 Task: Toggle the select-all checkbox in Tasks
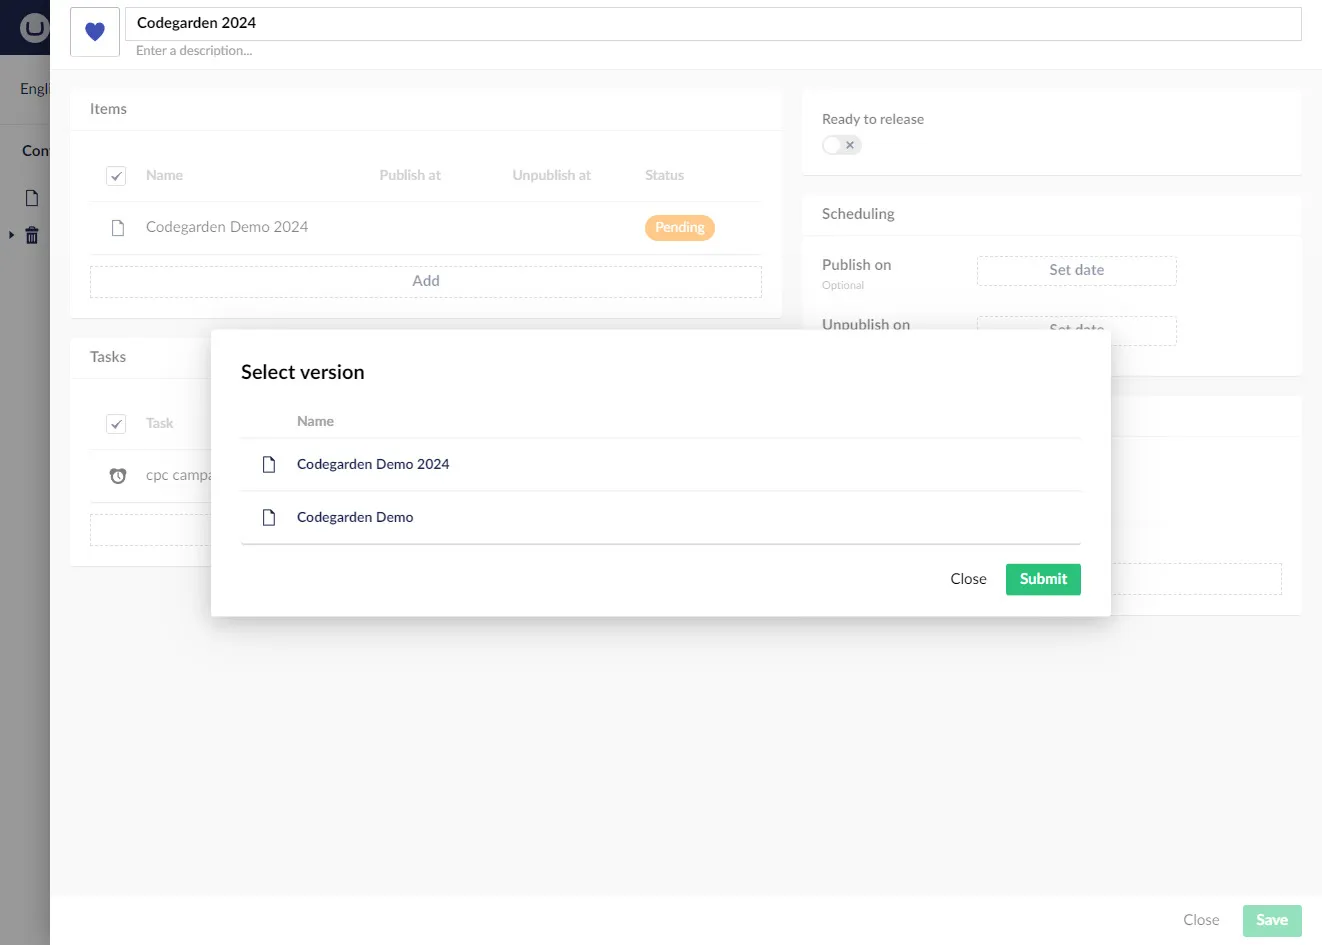116,423
